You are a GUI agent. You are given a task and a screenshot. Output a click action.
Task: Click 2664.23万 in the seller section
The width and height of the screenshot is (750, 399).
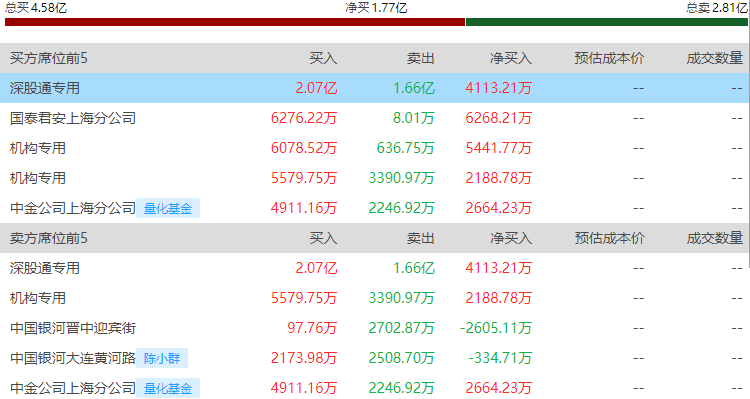(x=498, y=388)
